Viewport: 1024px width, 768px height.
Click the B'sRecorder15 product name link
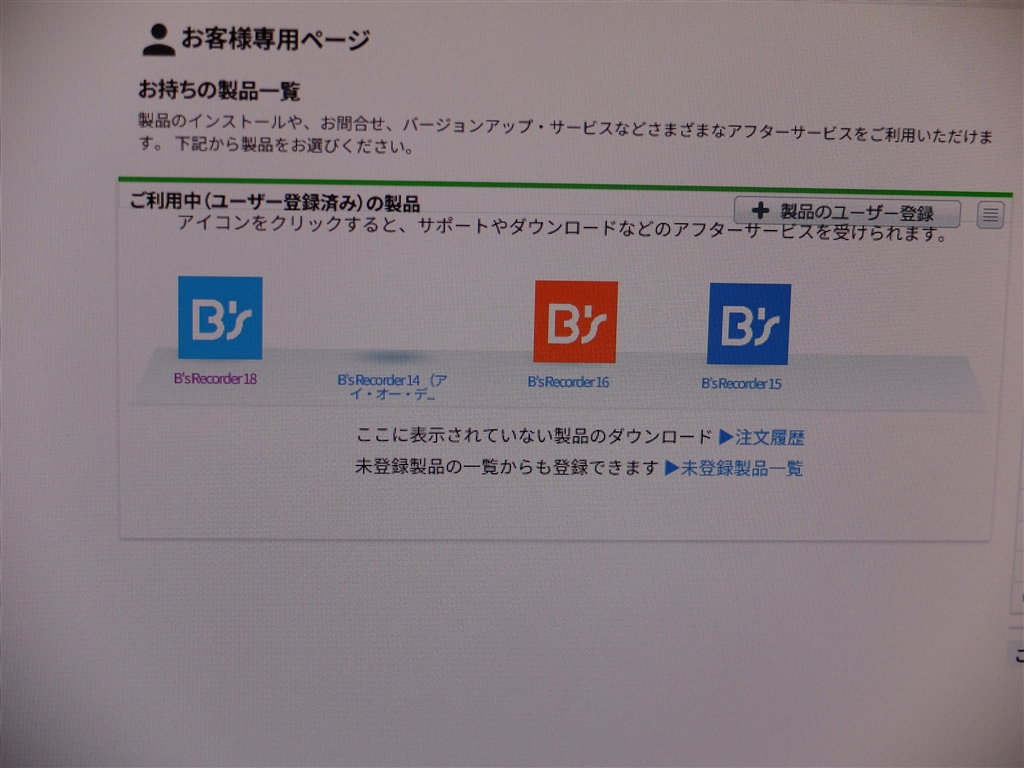[741, 383]
